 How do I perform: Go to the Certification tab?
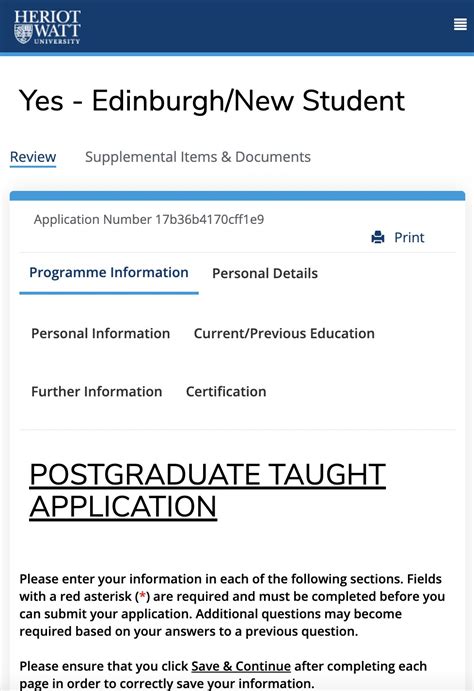point(226,391)
